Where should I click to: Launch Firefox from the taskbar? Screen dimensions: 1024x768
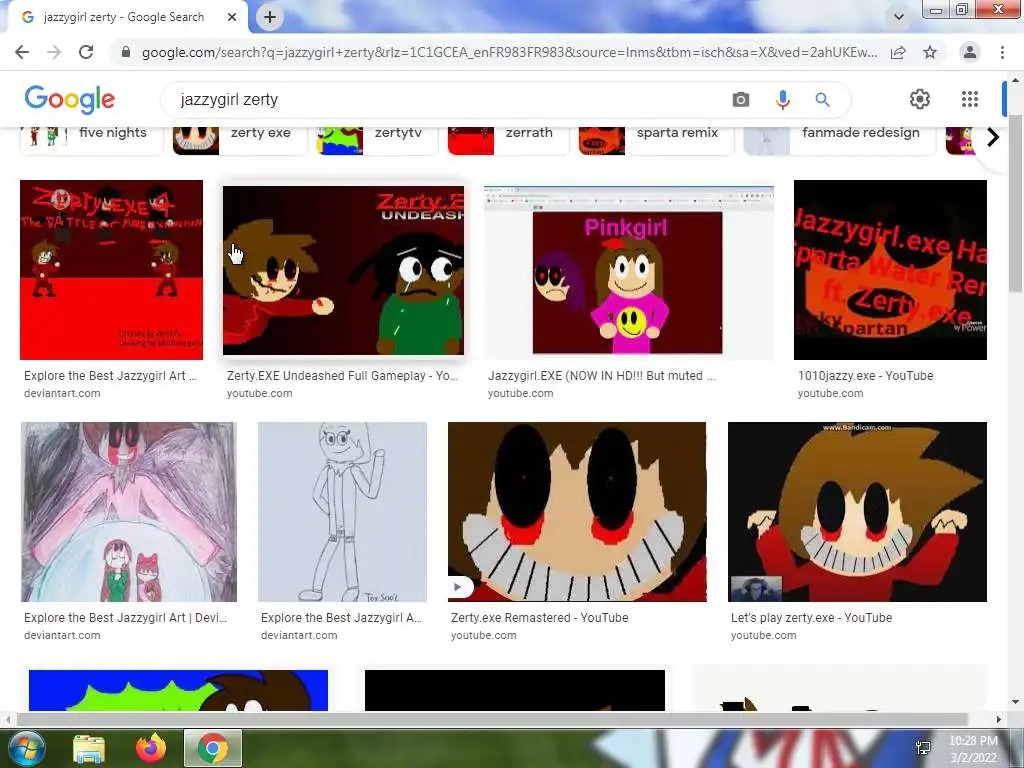point(151,748)
